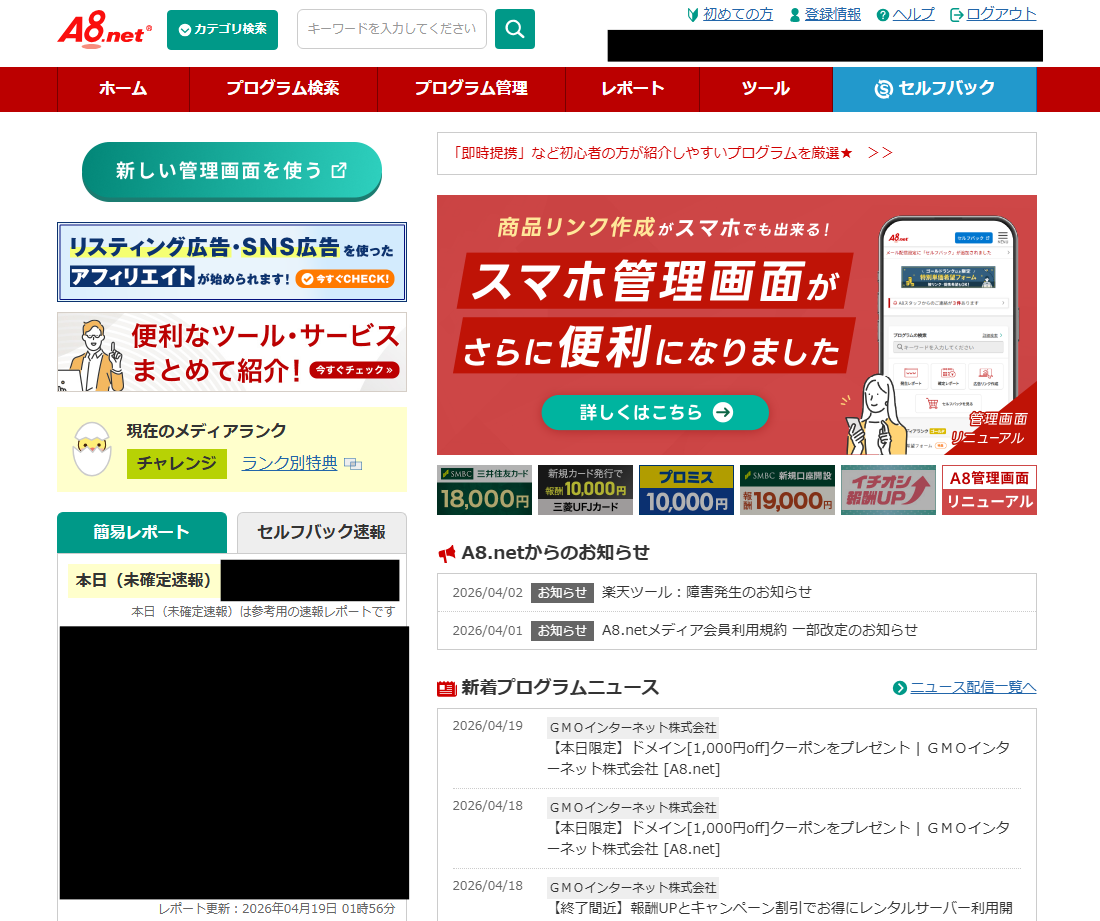Click the ログアウト link

pyautogui.click(x=1001, y=15)
